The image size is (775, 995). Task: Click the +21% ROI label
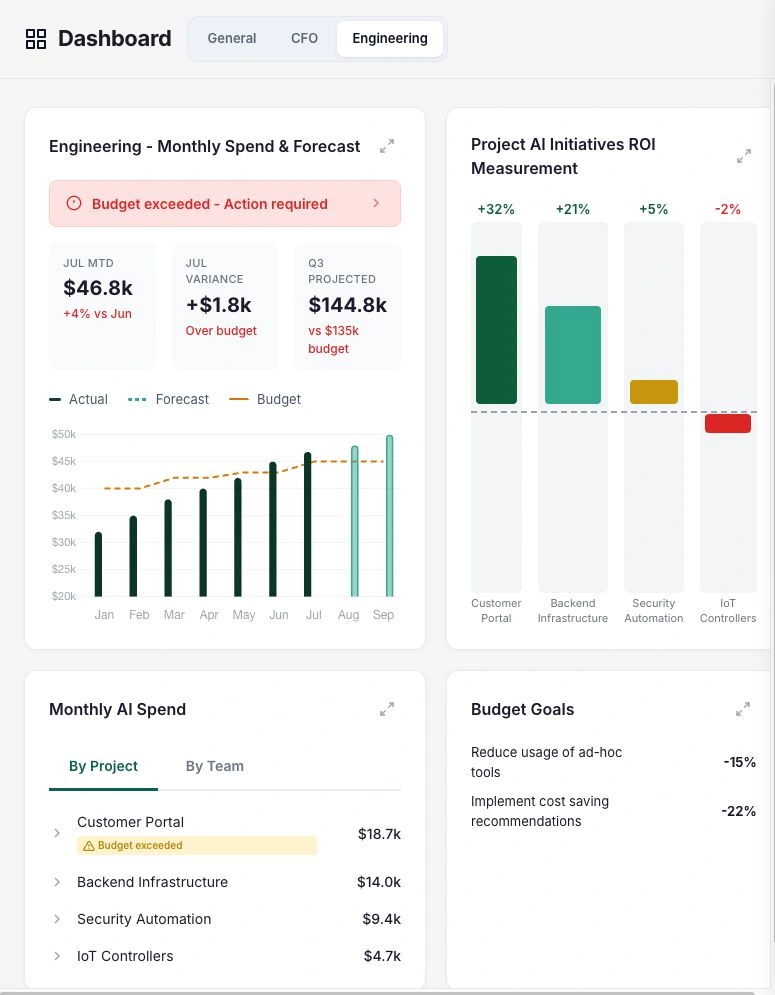[x=573, y=209]
